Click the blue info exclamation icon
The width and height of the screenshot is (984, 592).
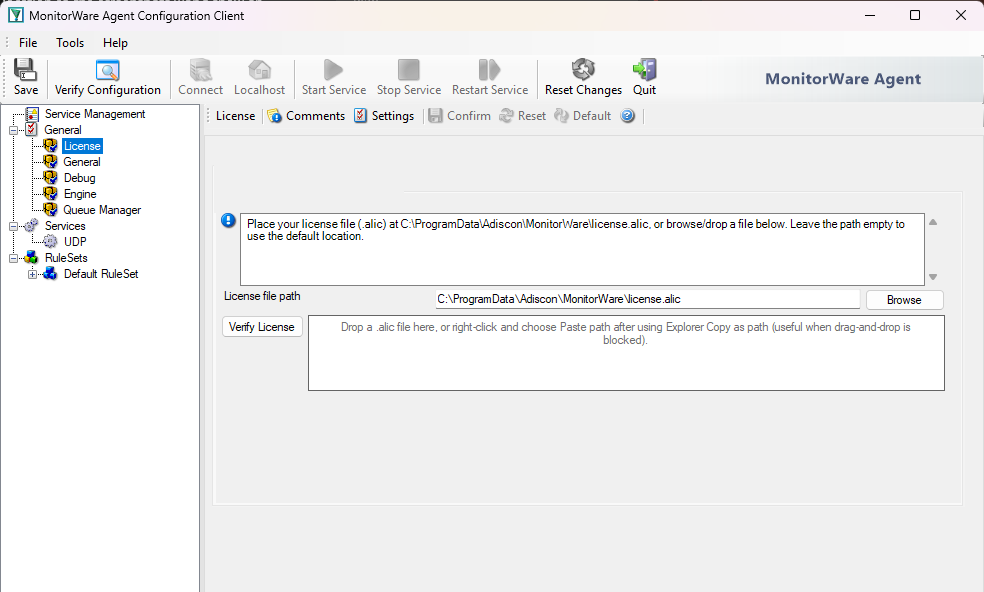[228, 220]
